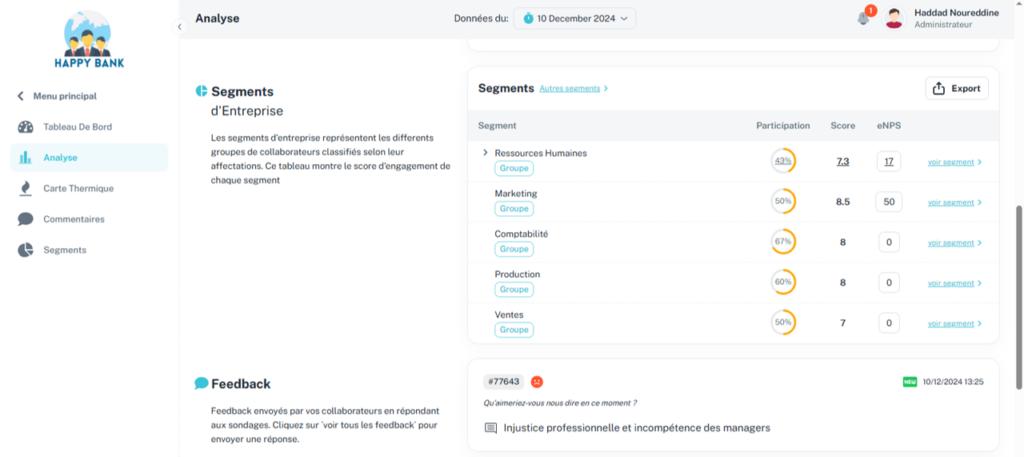This screenshot has width=1024, height=457.
Task: Click the Comptabilité 67% participation ring
Action: [783, 242]
